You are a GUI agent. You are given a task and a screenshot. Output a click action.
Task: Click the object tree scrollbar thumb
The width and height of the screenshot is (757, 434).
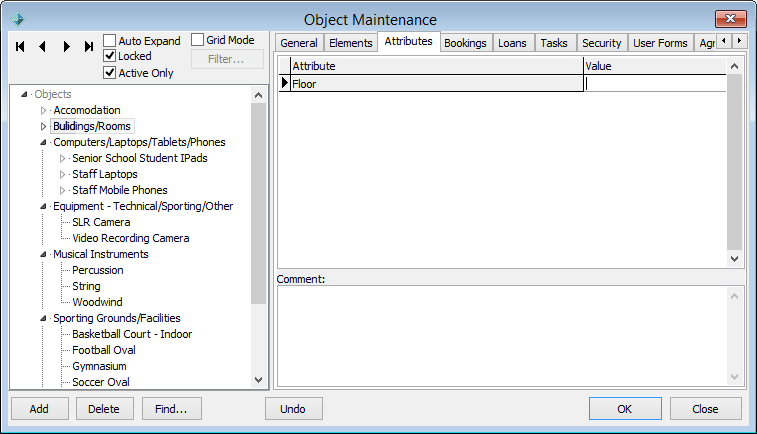coord(258,203)
